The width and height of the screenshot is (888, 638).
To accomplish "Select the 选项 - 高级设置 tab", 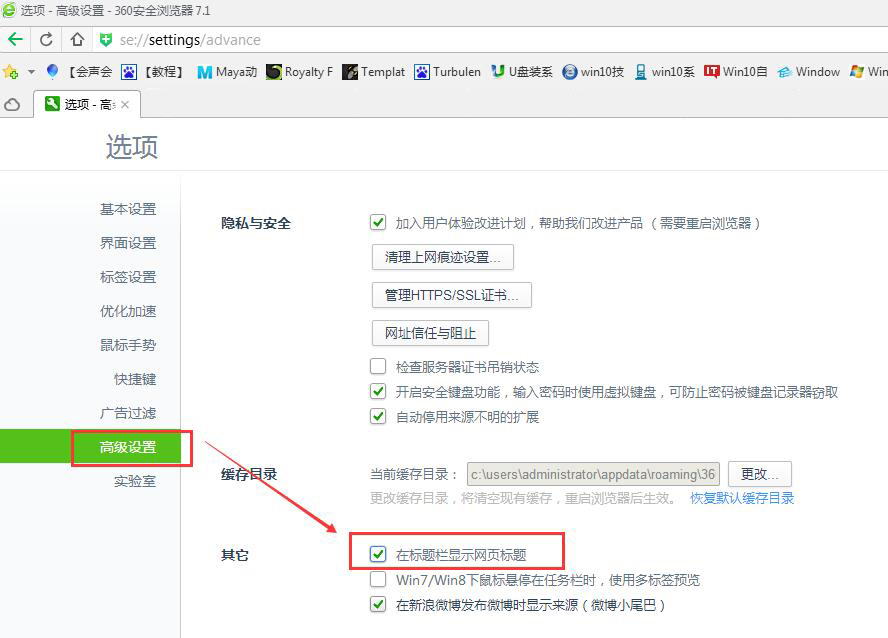I will point(87,104).
